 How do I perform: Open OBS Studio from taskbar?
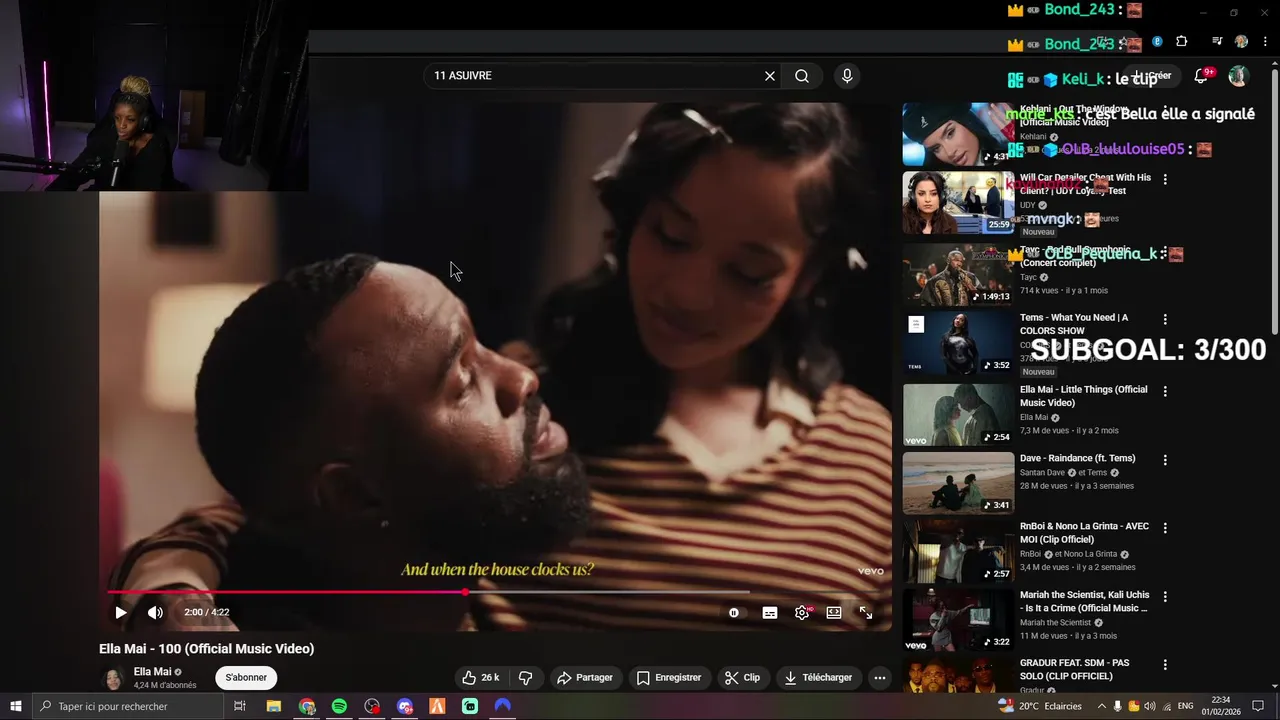372,706
